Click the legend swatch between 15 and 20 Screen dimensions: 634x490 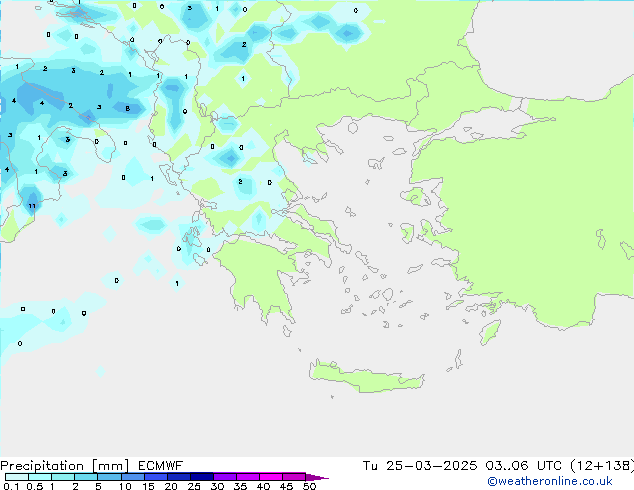(x=156, y=477)
